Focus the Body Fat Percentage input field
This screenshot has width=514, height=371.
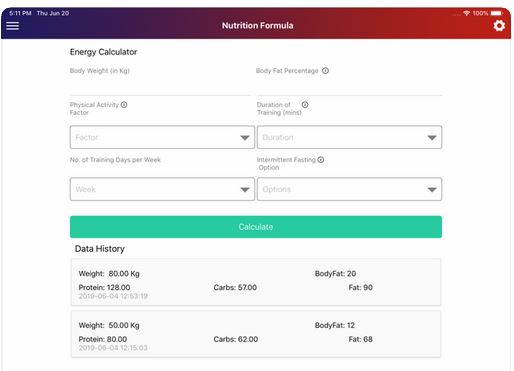pos(349,87)
